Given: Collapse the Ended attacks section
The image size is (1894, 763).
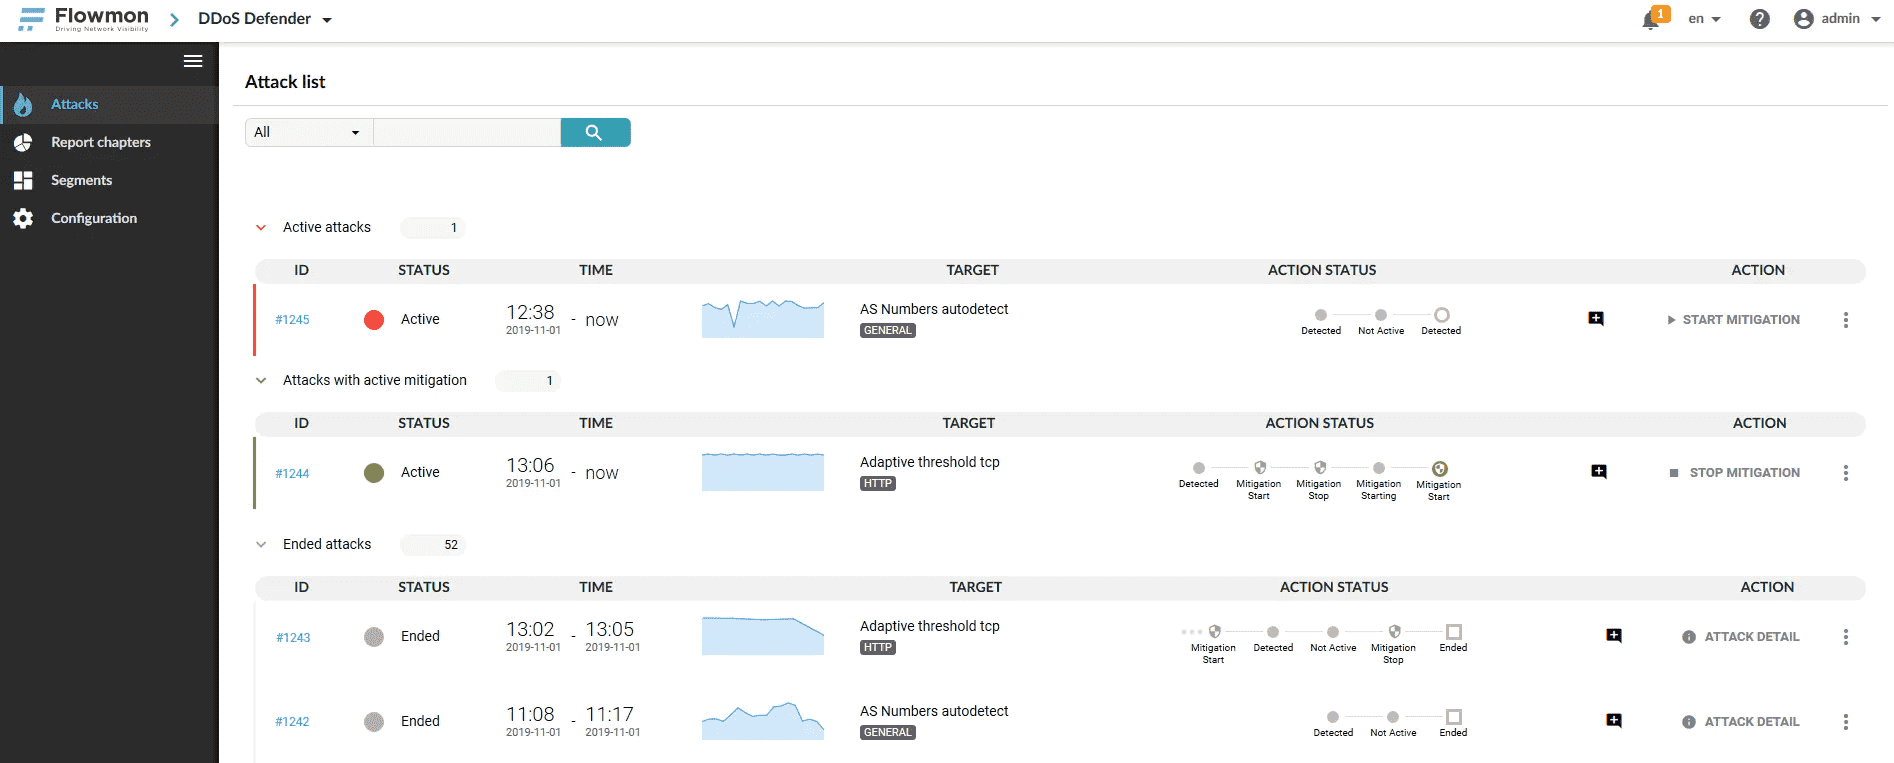Looking at the screenshot, I should (x=261, y=545).
